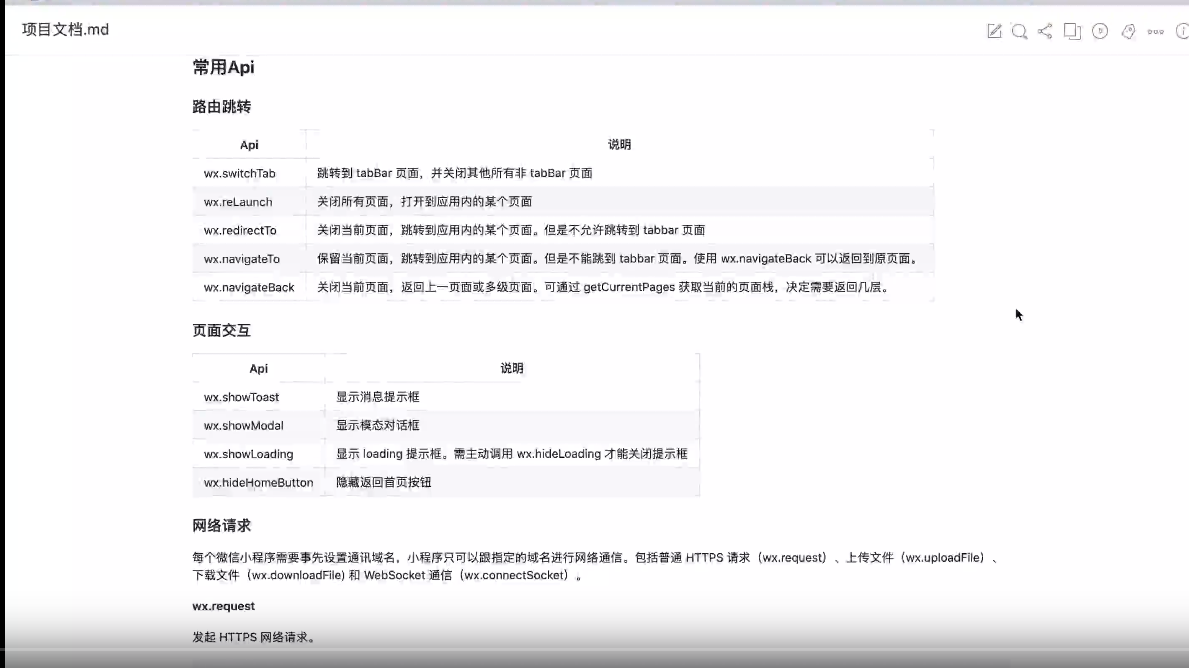Click the overlapping pages copy icon
Viewport: 1189px width, 668px height.
click(1072, 31)
